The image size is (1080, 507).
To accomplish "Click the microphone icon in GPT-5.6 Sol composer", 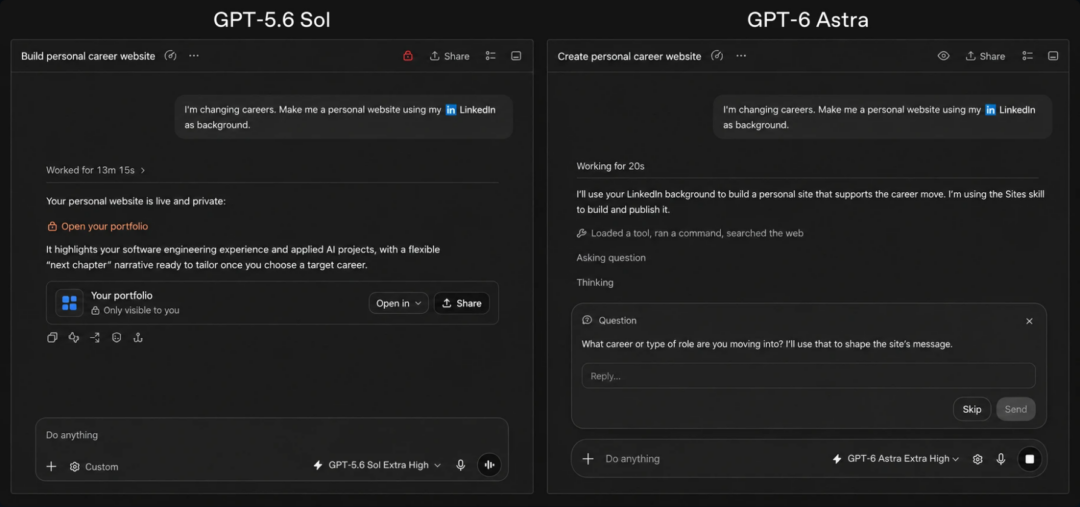I will pyautogui.click(x=461, y=465).
